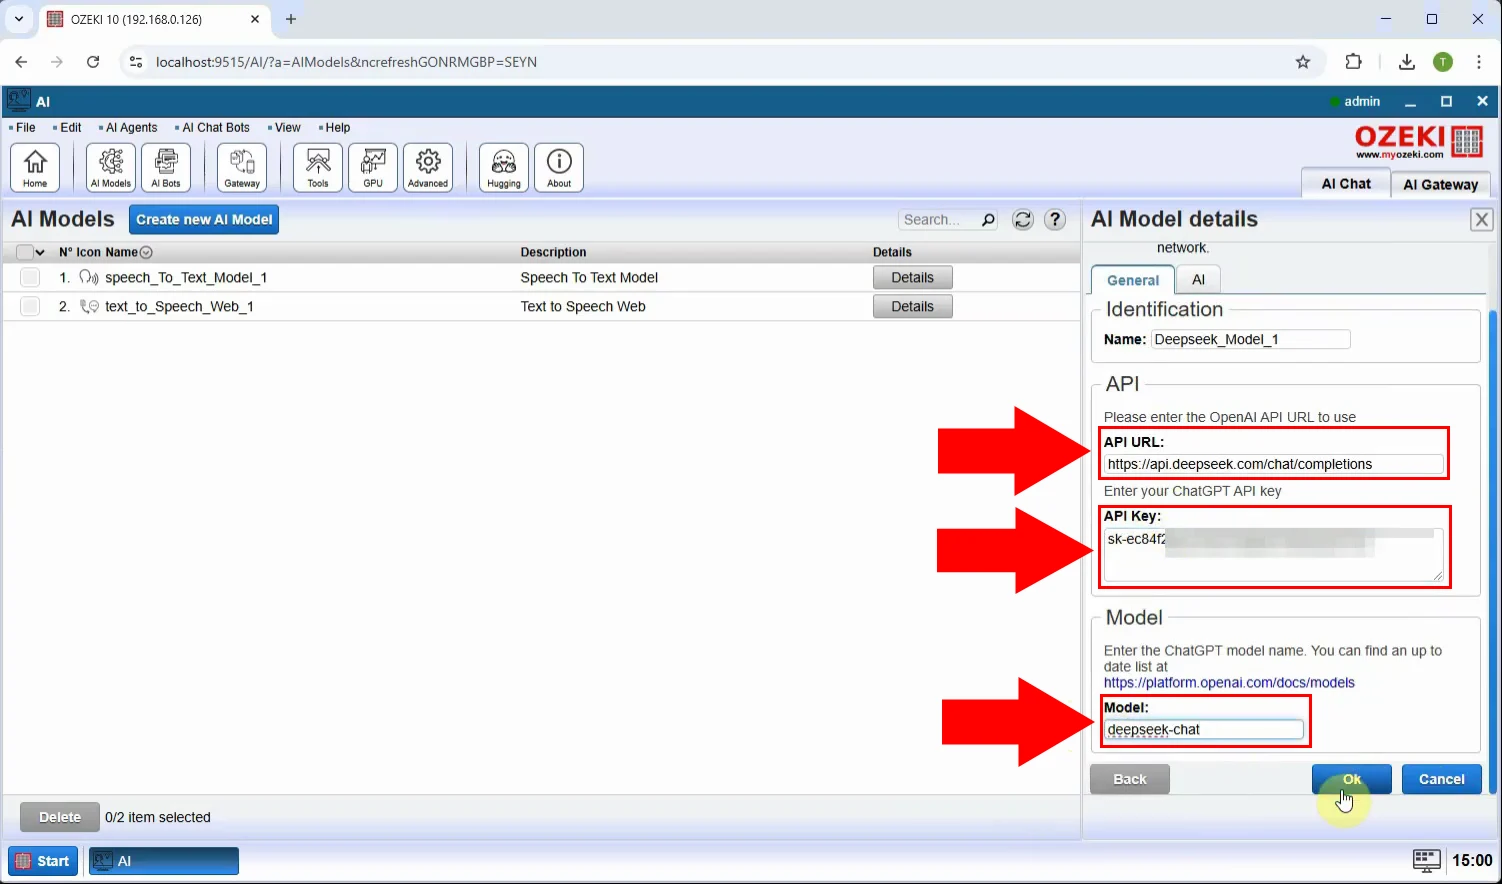Open Details for speech_To_Text_Model_1
The image size is (1502, 884).
tap(912, 278)
